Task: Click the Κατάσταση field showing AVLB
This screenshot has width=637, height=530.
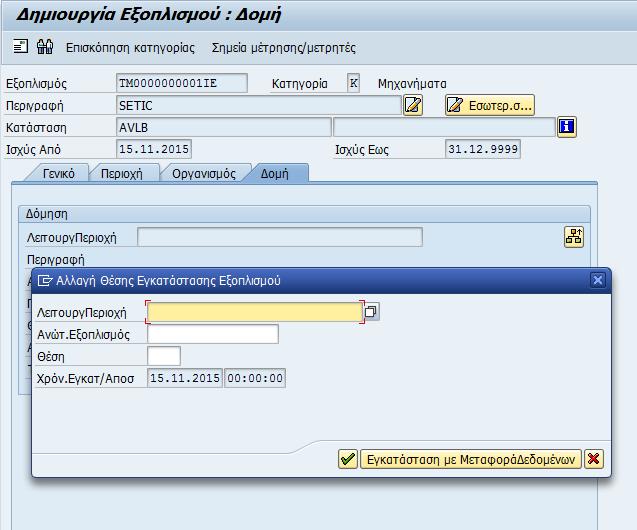Action: tap(223, 128)
